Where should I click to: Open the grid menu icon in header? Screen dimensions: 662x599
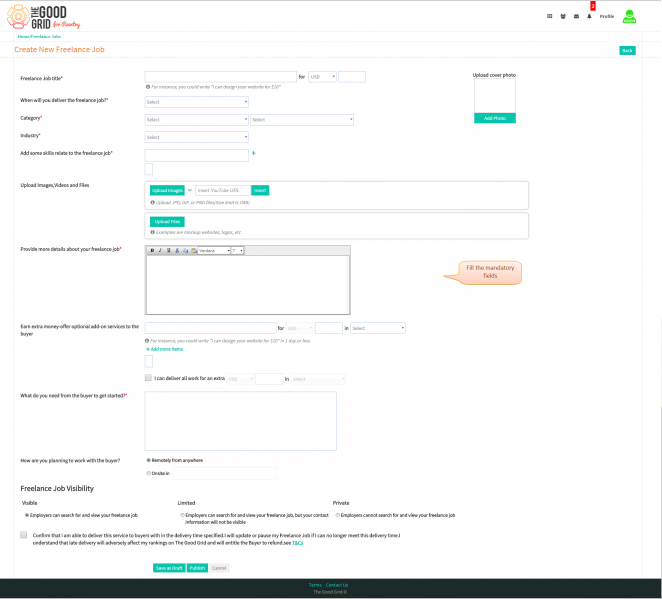549,16
